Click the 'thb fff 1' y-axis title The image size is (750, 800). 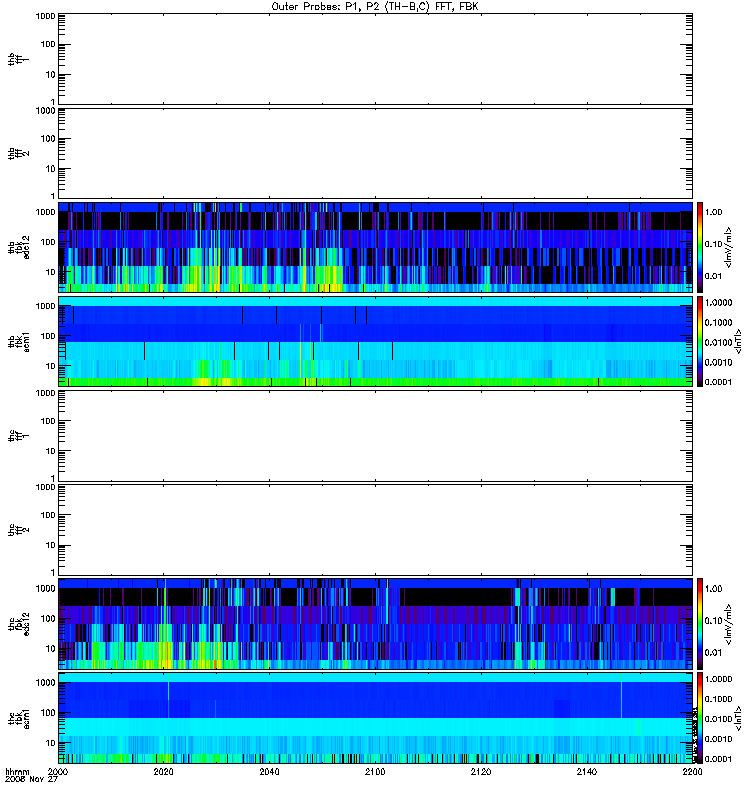point(19,59)
